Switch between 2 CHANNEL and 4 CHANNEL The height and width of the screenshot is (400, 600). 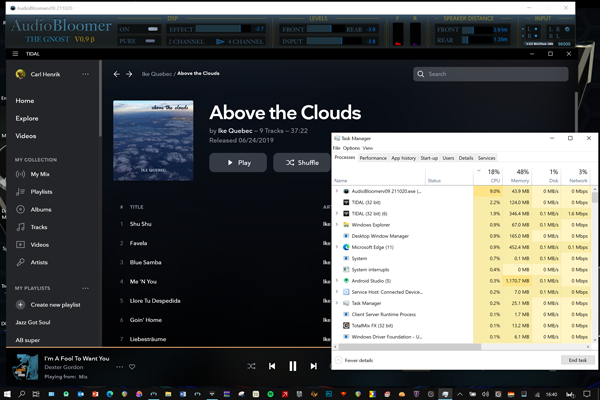[x=220, y=41]
